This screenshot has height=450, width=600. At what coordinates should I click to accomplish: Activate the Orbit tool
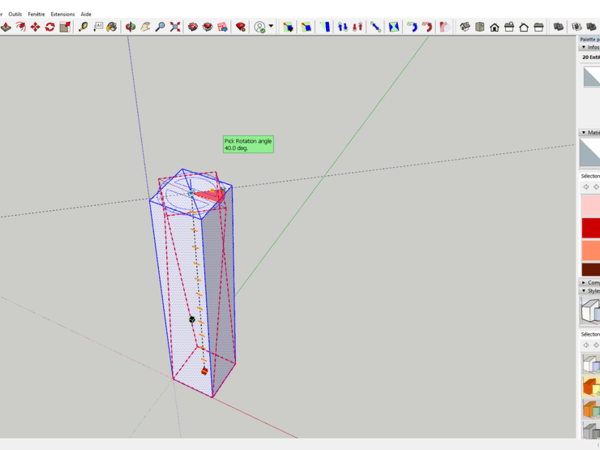click(x=130, y=27)
